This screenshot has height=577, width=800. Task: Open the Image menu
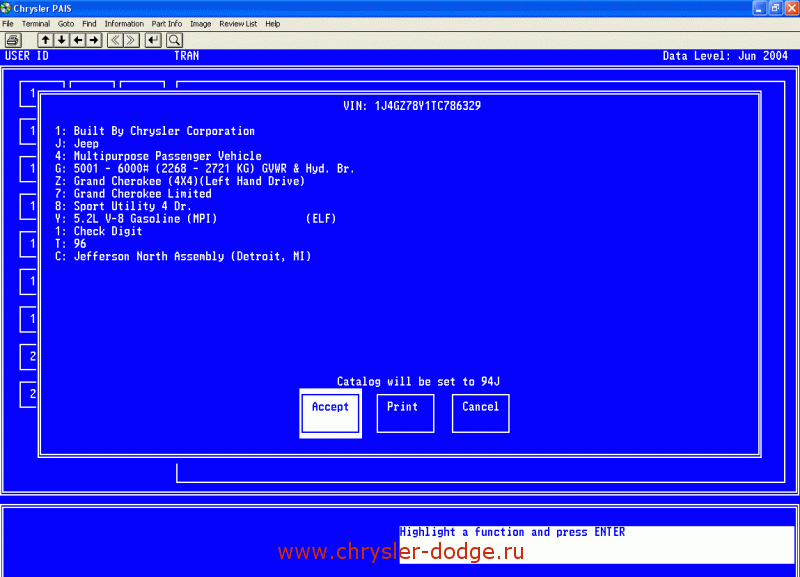click(201, 23)
